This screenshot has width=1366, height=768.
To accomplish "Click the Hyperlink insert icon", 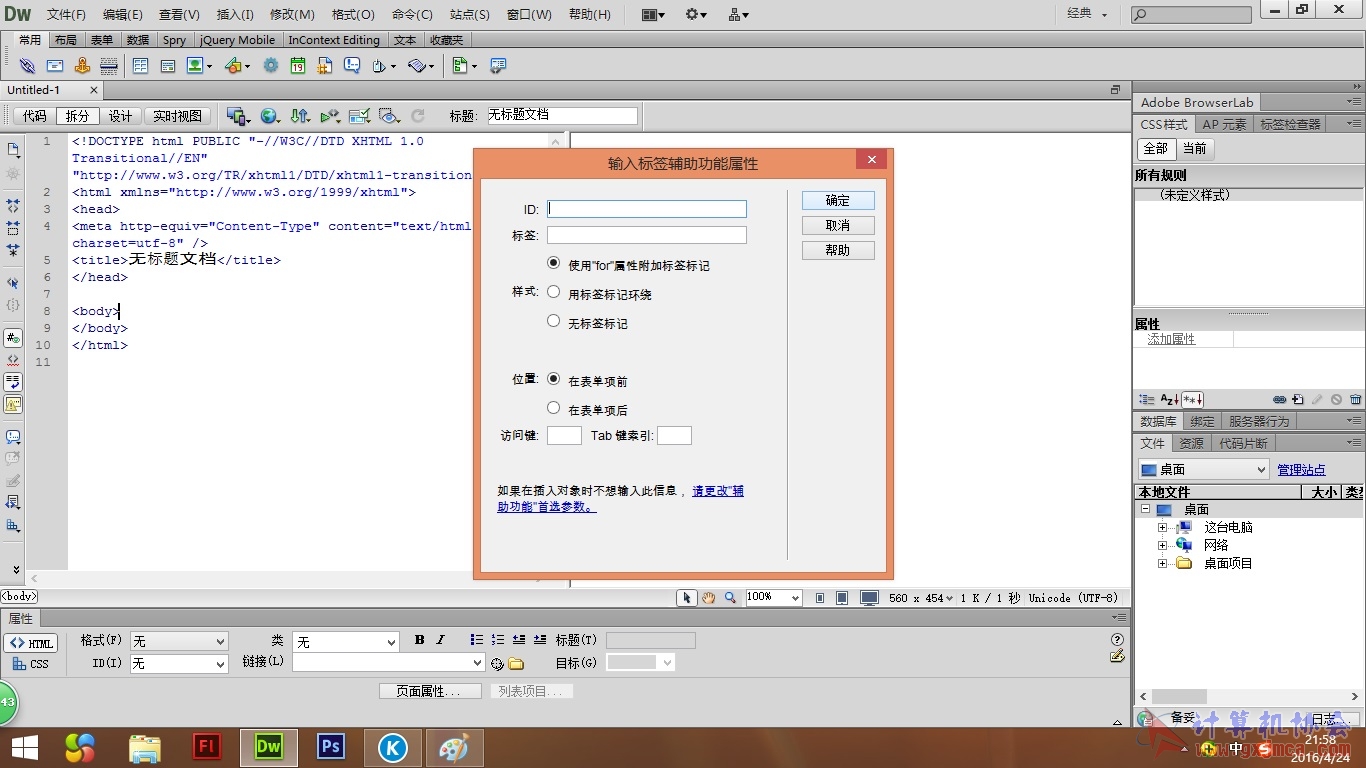I will click(27, 66).
